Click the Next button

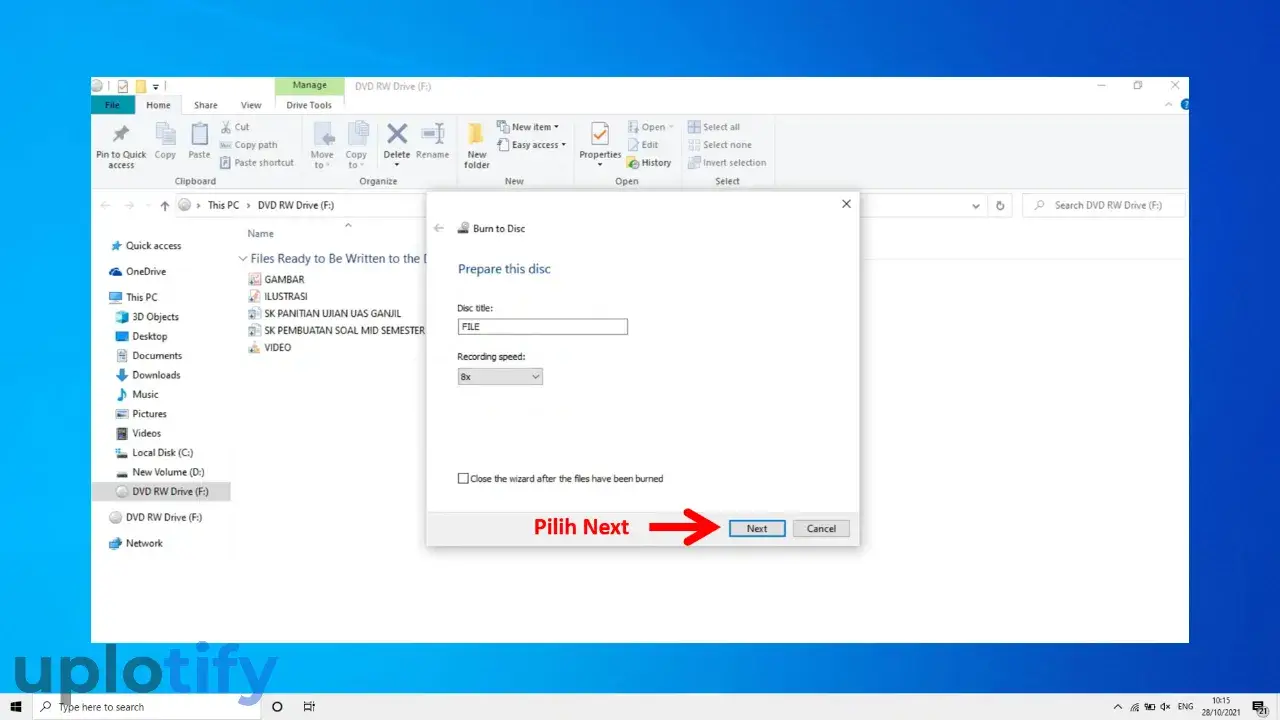756,529
